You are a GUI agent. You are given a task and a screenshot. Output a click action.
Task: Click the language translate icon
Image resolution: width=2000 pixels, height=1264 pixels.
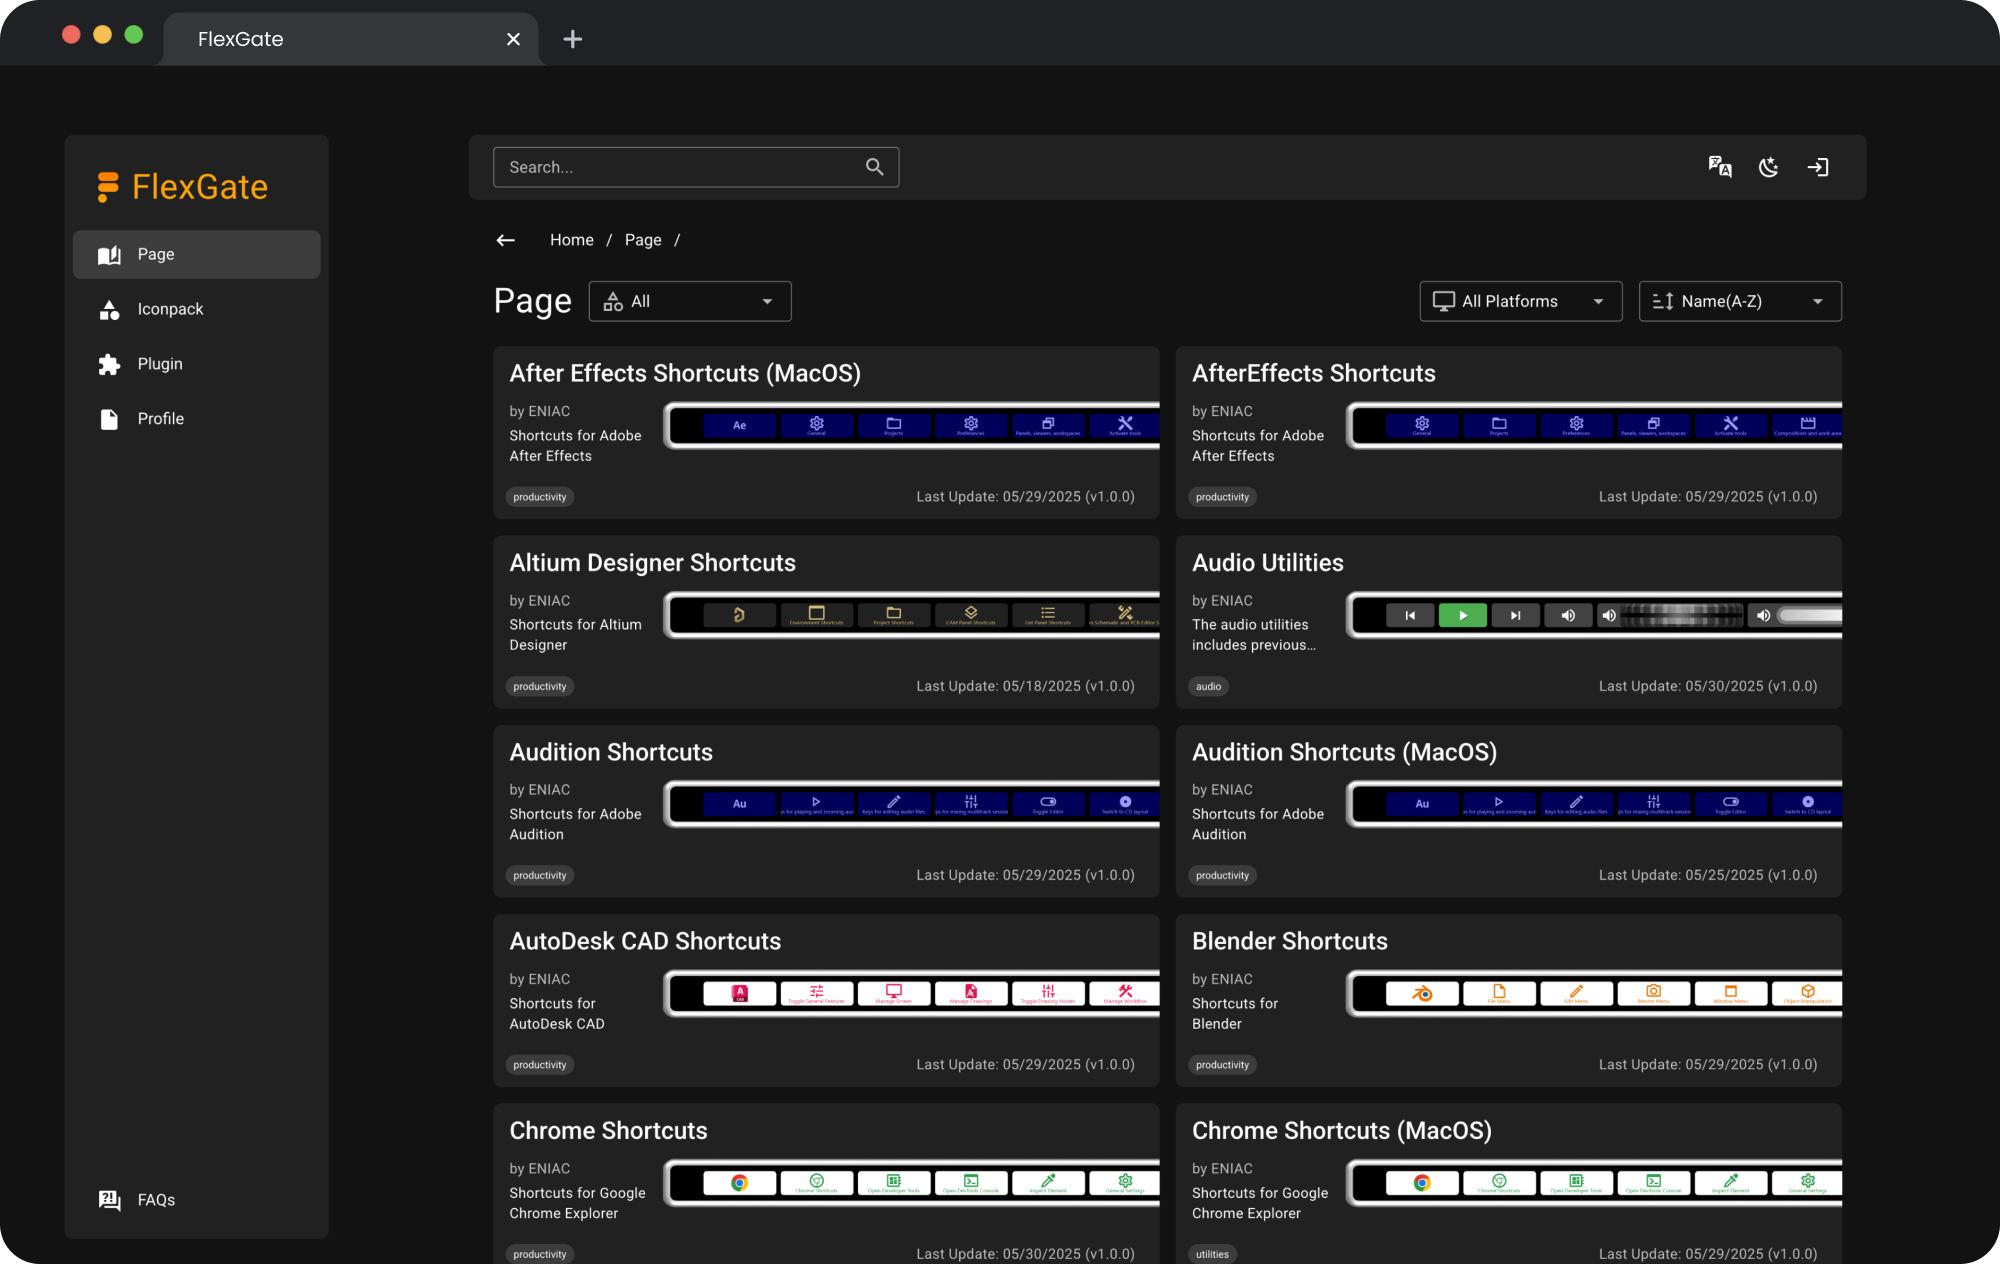click(1719, 167)
